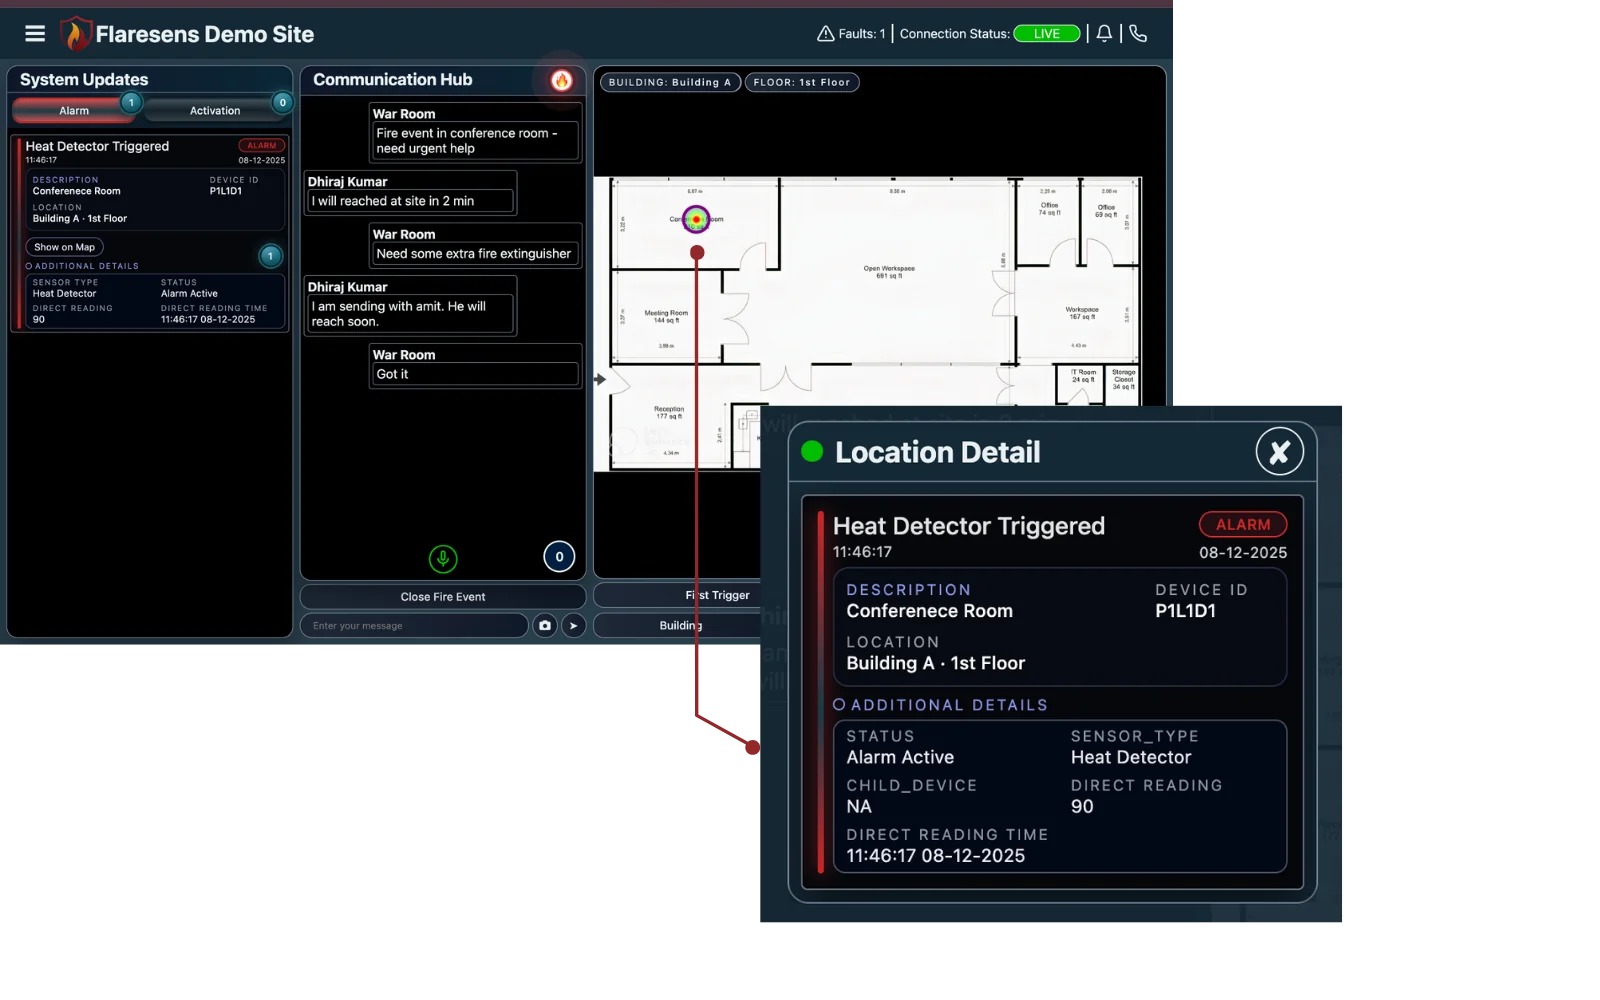The height and width of the screenshot is (1000, 1600).
Task: Open the hamburger navigation menu
Action: pos(35,32)
